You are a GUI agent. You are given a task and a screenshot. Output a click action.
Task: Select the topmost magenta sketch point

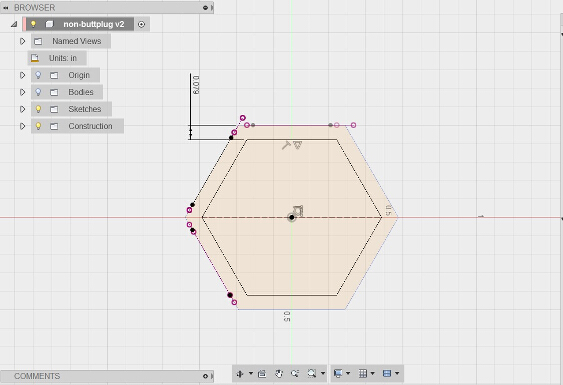pos(243,118)
